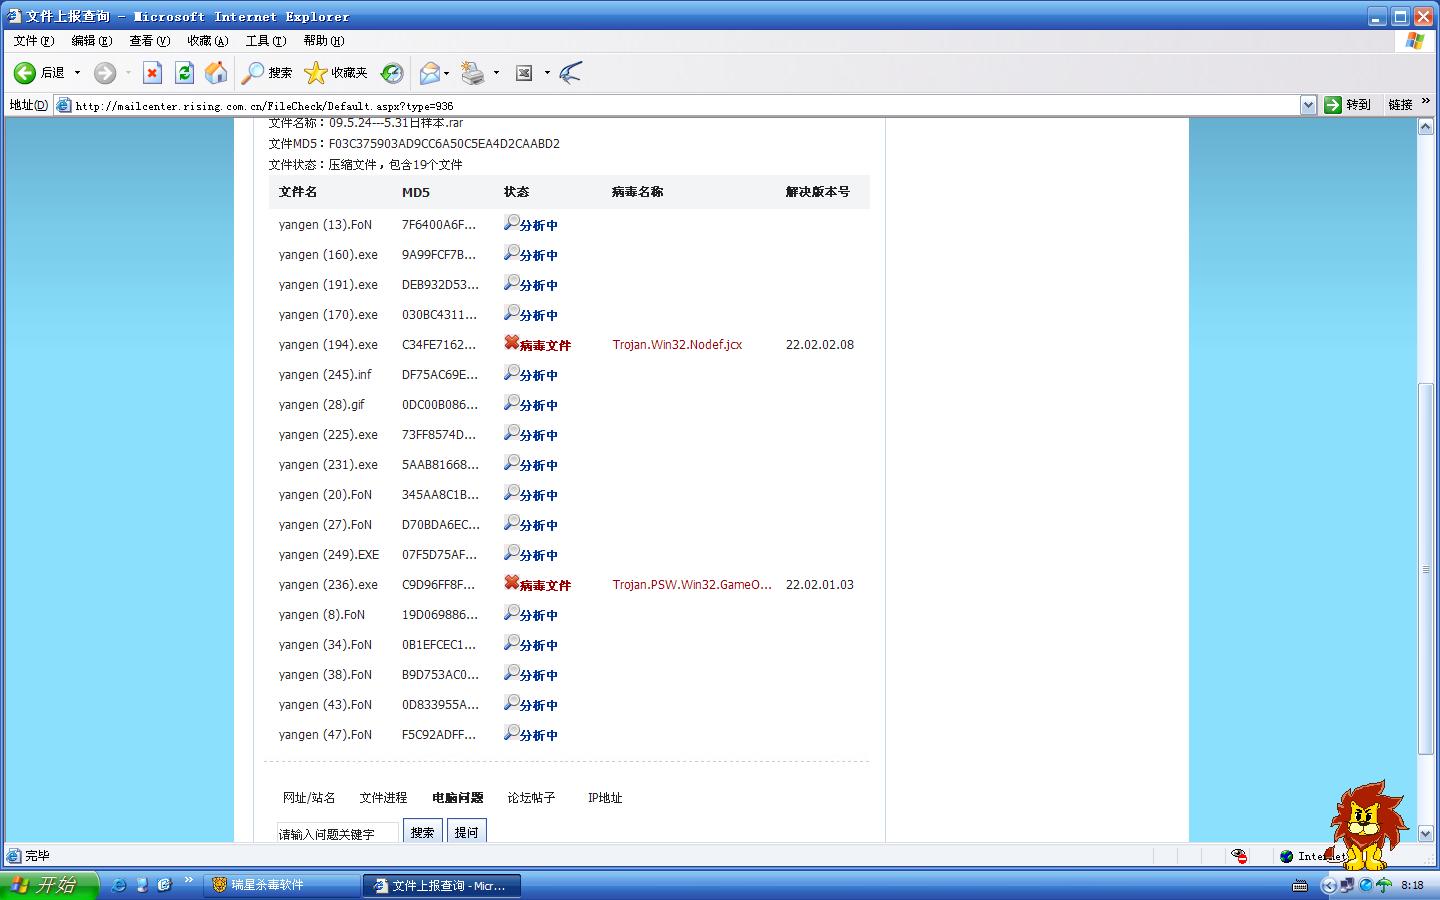
Task: Click the Print toolbar icon
Action: coord(473,72)
